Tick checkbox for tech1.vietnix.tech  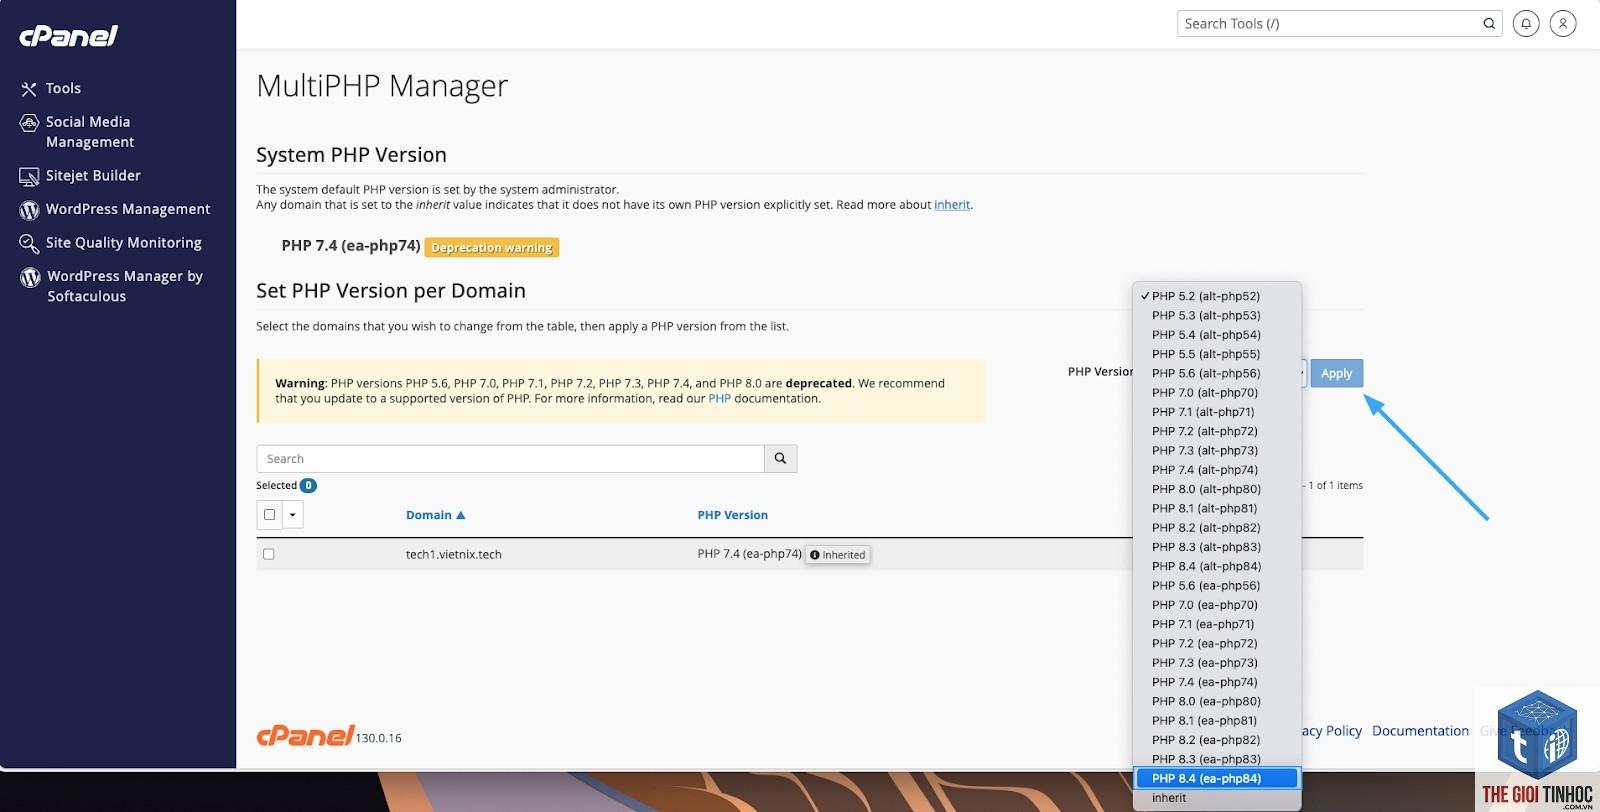coord(268,554)
